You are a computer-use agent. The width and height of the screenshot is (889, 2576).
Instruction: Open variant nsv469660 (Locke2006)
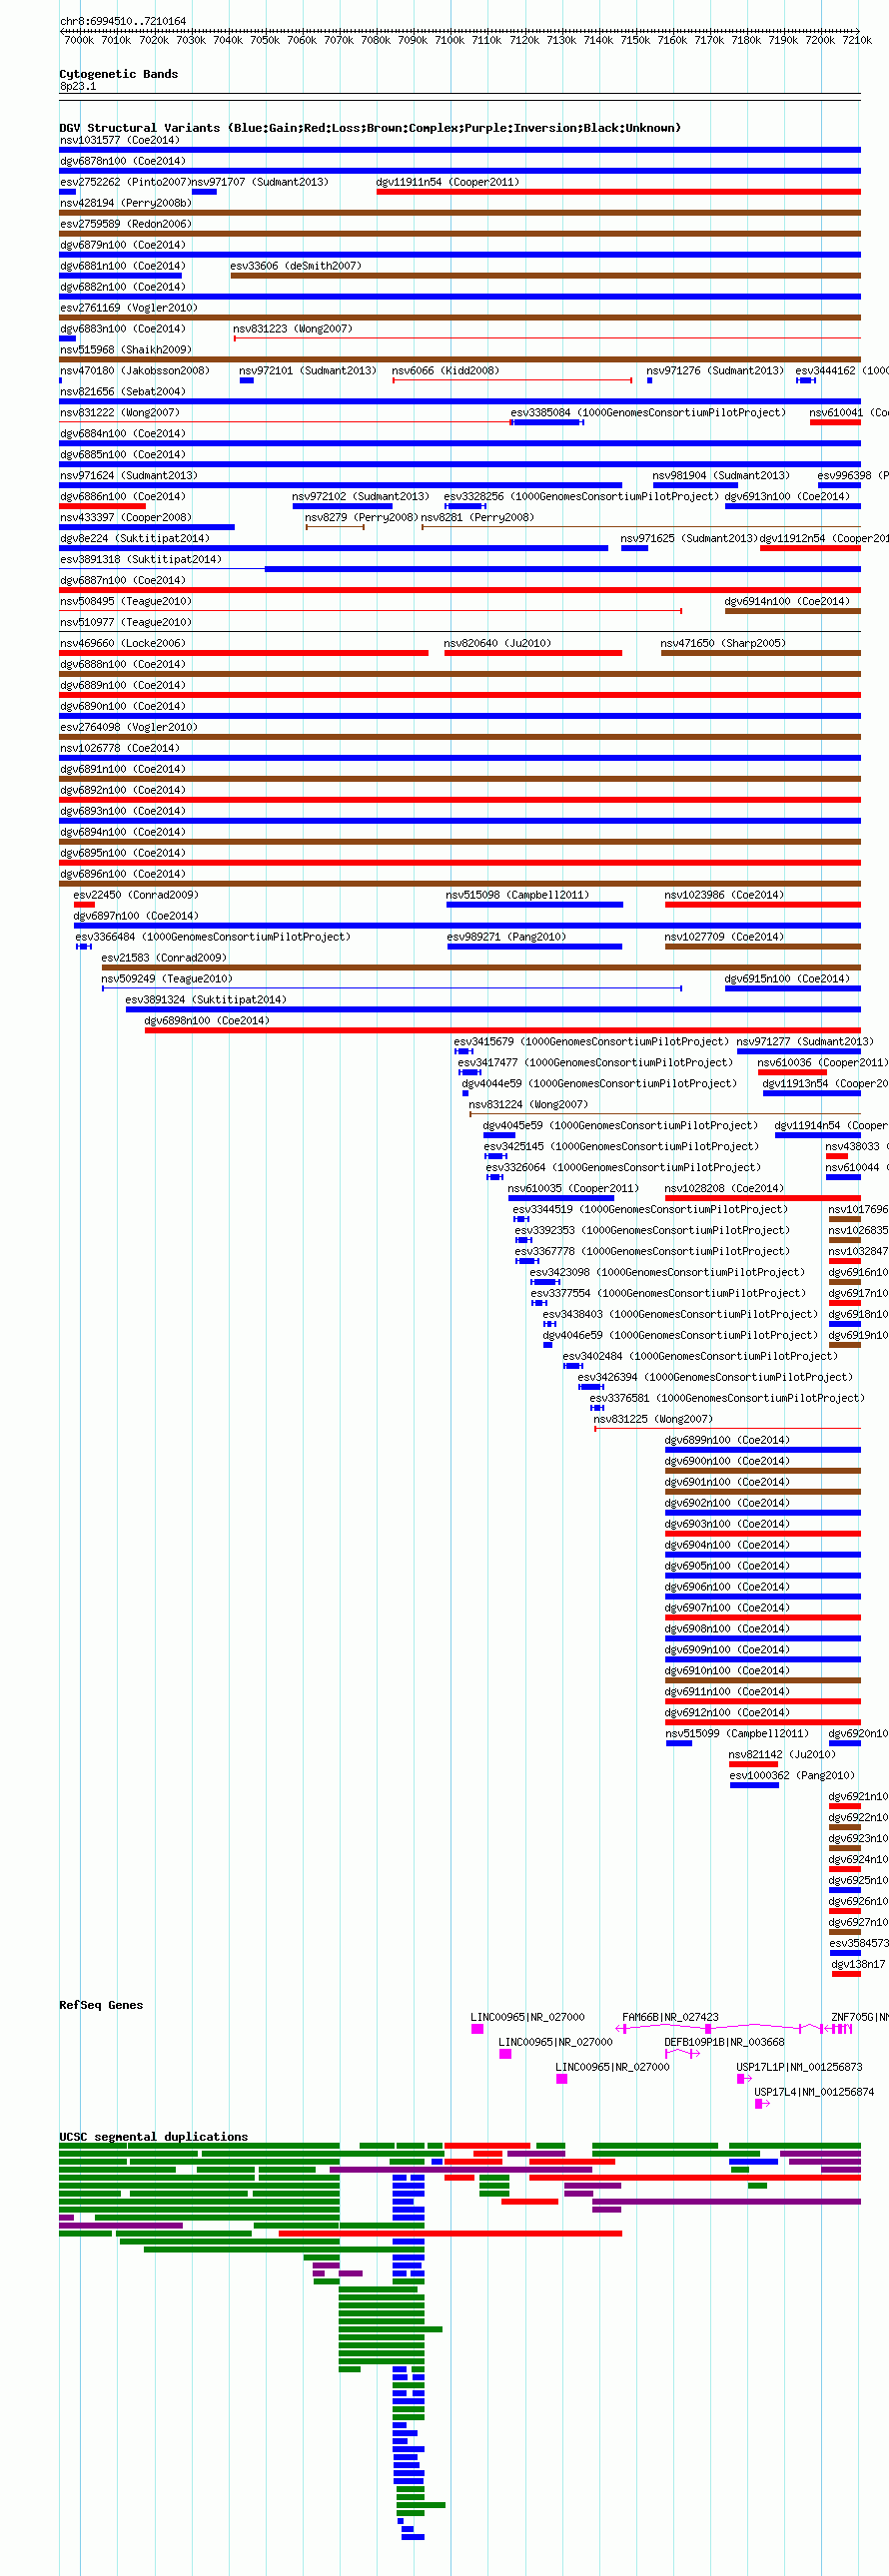click(x=123, y=644)
